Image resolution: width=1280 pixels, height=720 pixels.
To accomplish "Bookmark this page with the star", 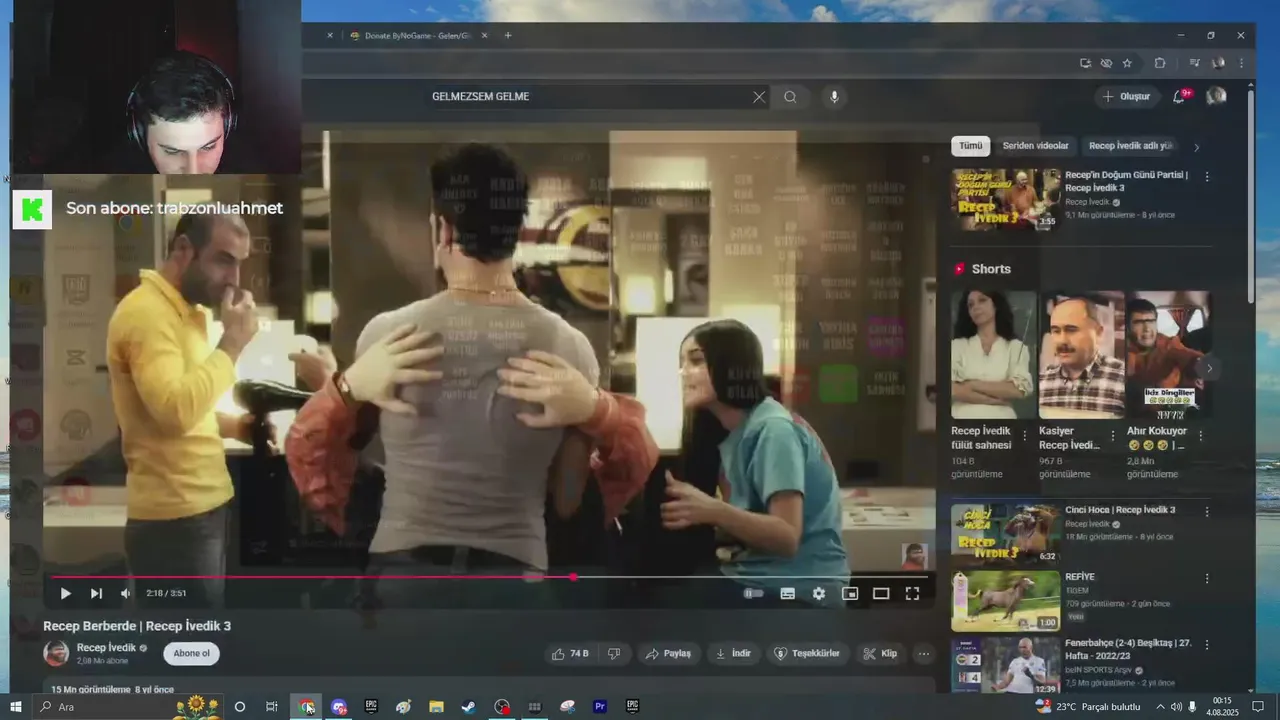I will (1127, 63).
